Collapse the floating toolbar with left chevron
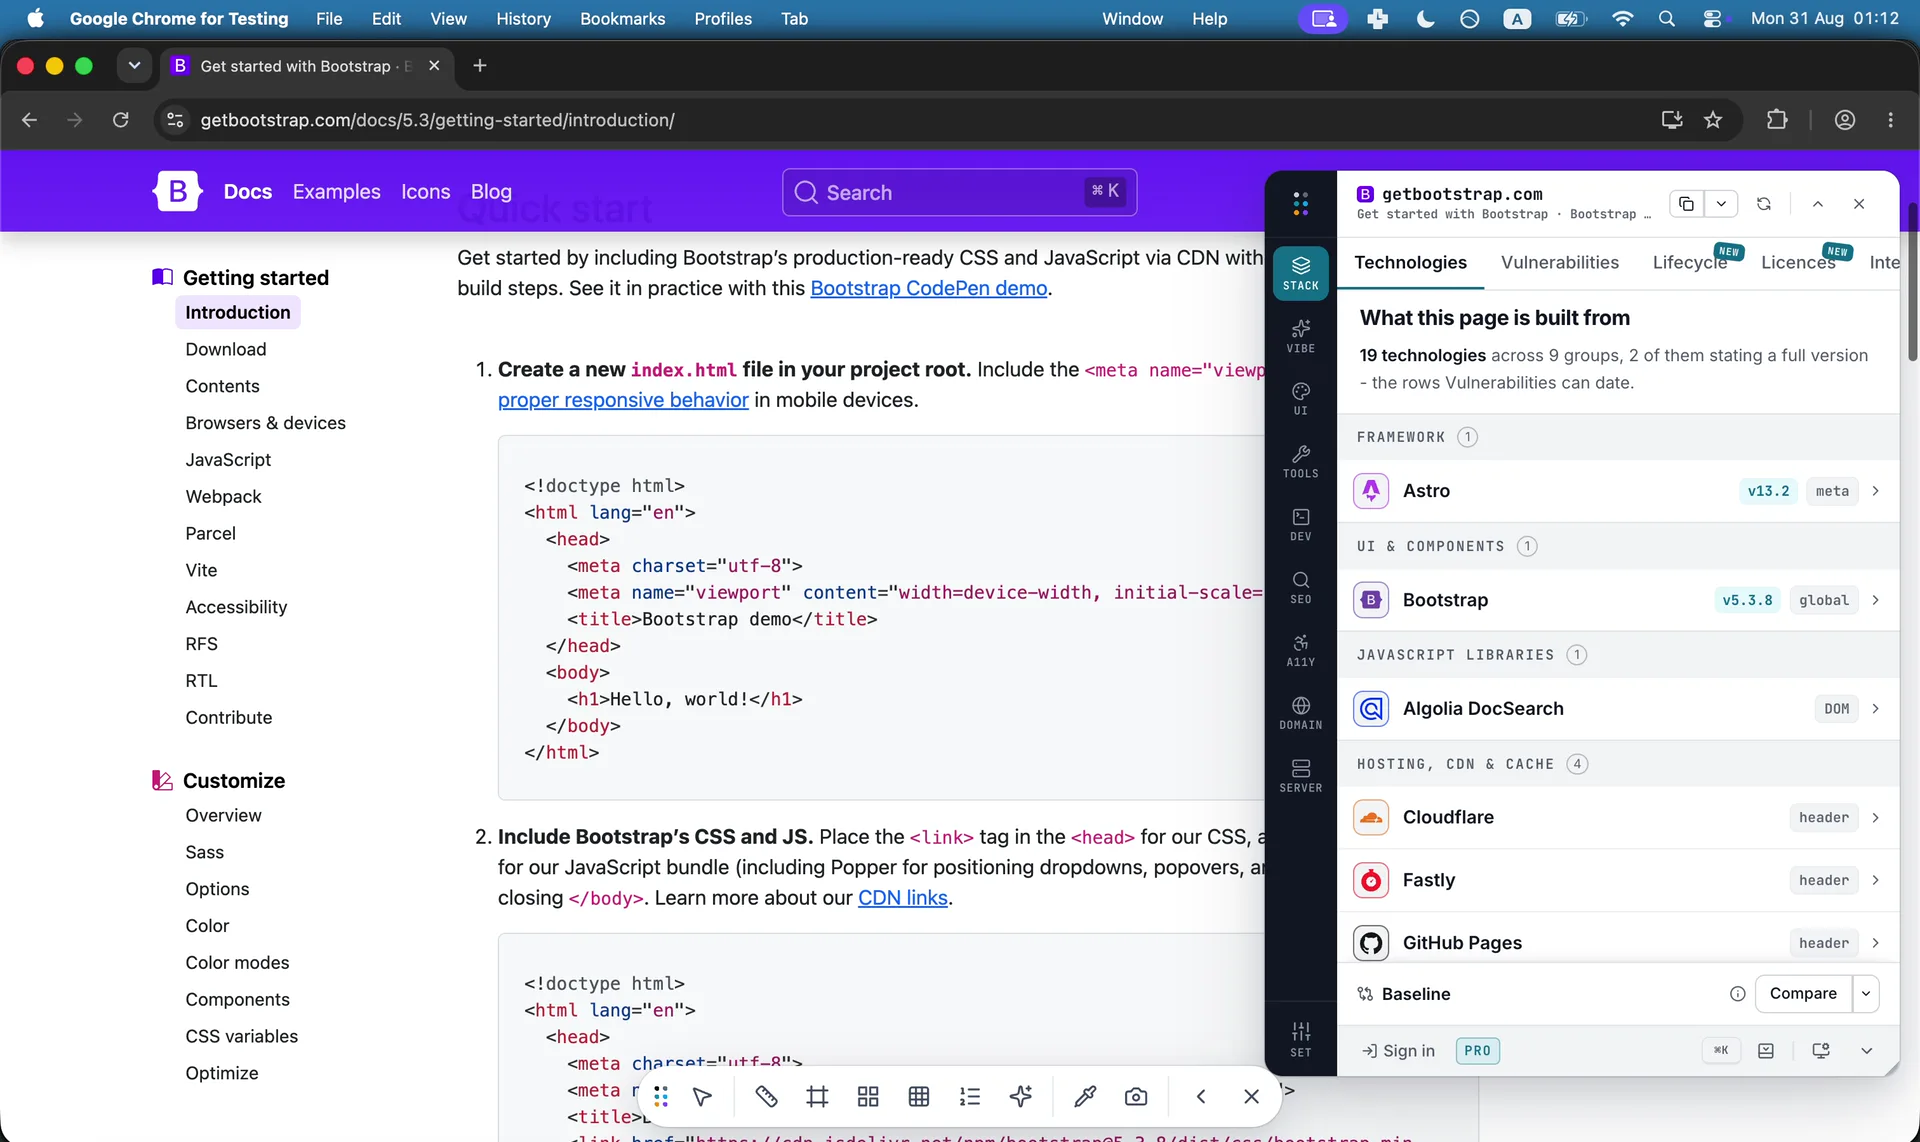 click(1200, 1097)
